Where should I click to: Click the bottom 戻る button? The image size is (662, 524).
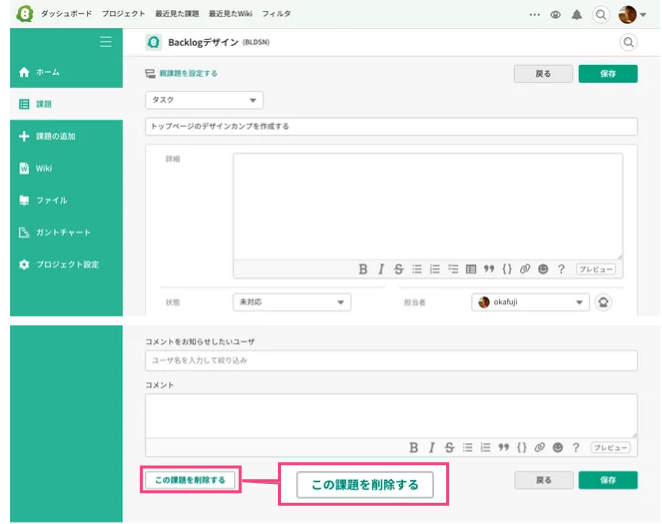click(x=543, y=481)
